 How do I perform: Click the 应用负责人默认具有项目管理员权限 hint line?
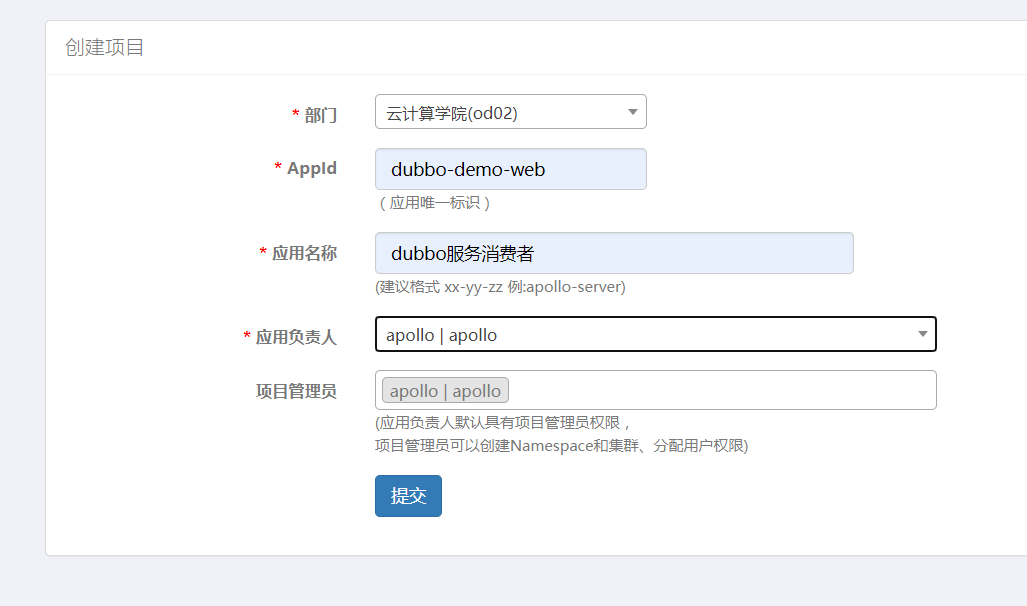tap(503, 423)
